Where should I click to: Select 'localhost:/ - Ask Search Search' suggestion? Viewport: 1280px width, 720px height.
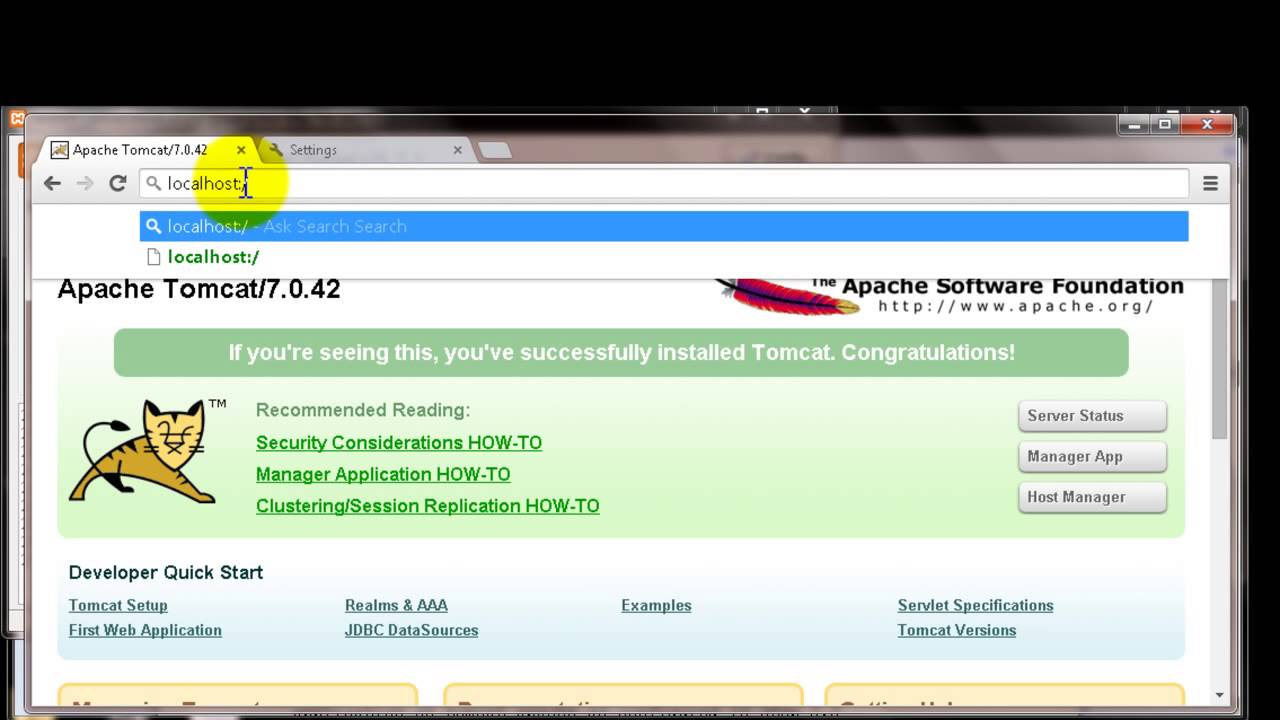(664, 226)
